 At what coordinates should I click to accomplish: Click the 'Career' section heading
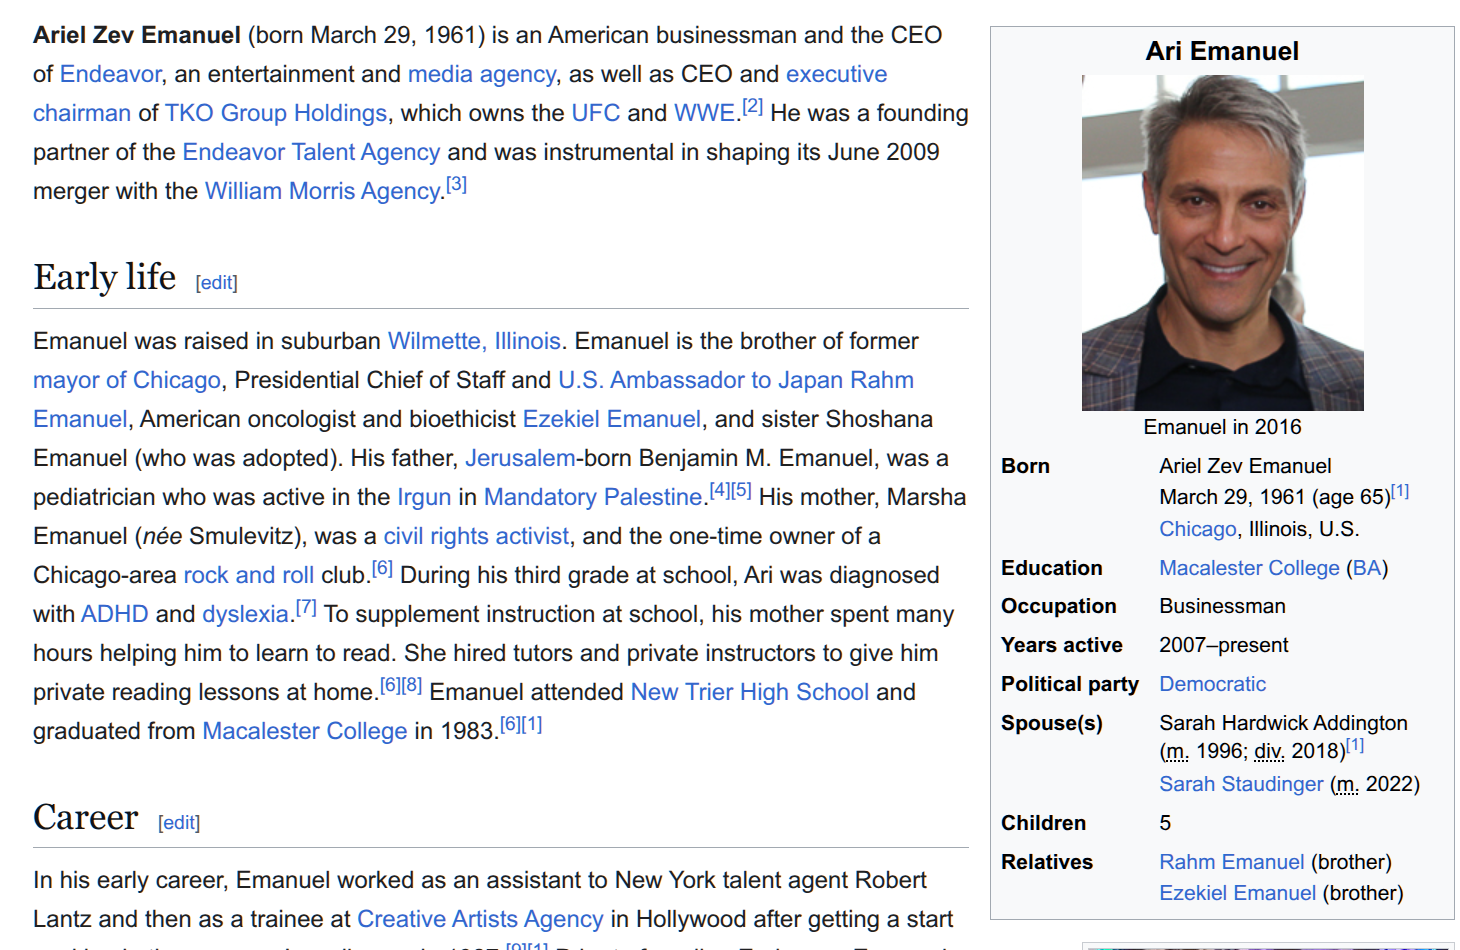click(x=86, y=817)
